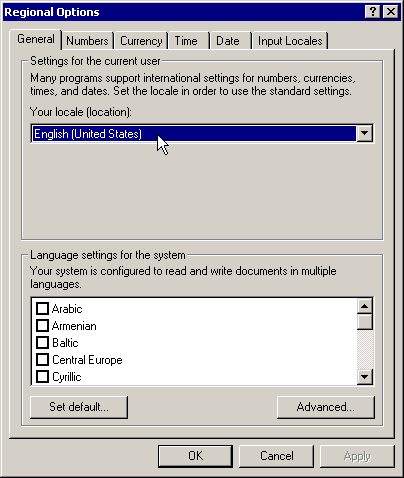Close the Regional Options dialog

coord(391,12)
